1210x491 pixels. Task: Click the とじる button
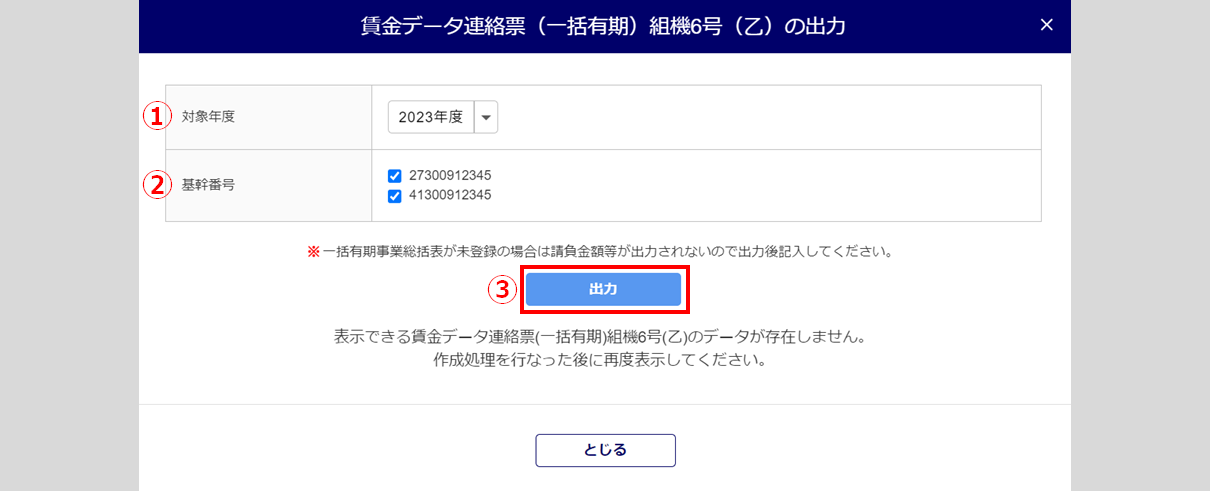click(x=605, y=450)
